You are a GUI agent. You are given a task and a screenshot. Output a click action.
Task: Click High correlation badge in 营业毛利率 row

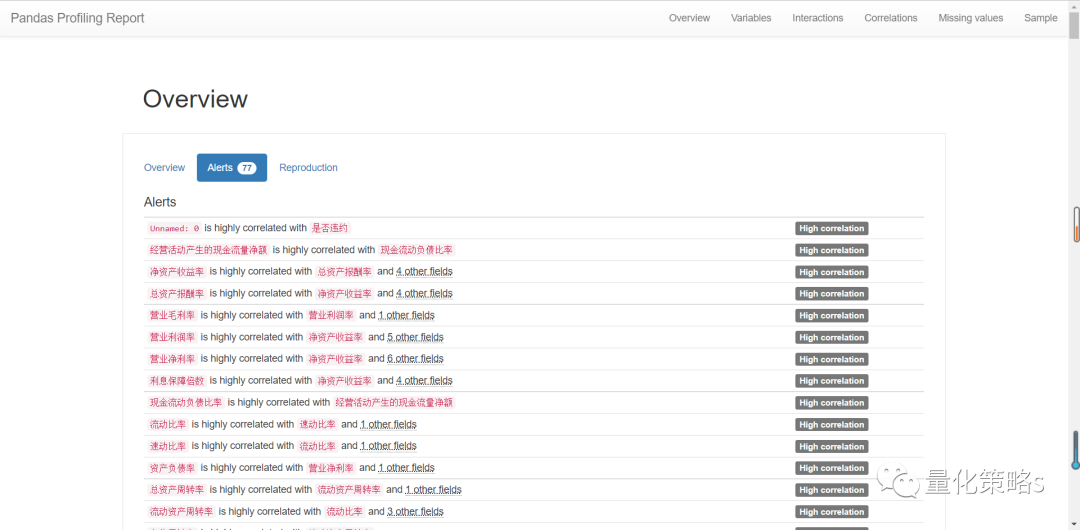tap(831, 316)
